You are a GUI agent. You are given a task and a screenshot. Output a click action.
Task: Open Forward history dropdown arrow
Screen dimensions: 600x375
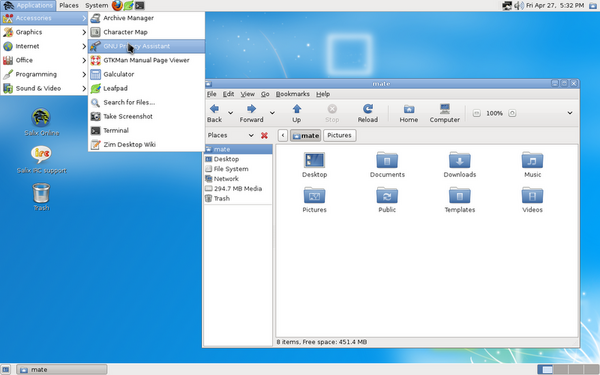(x=272, y=113)
